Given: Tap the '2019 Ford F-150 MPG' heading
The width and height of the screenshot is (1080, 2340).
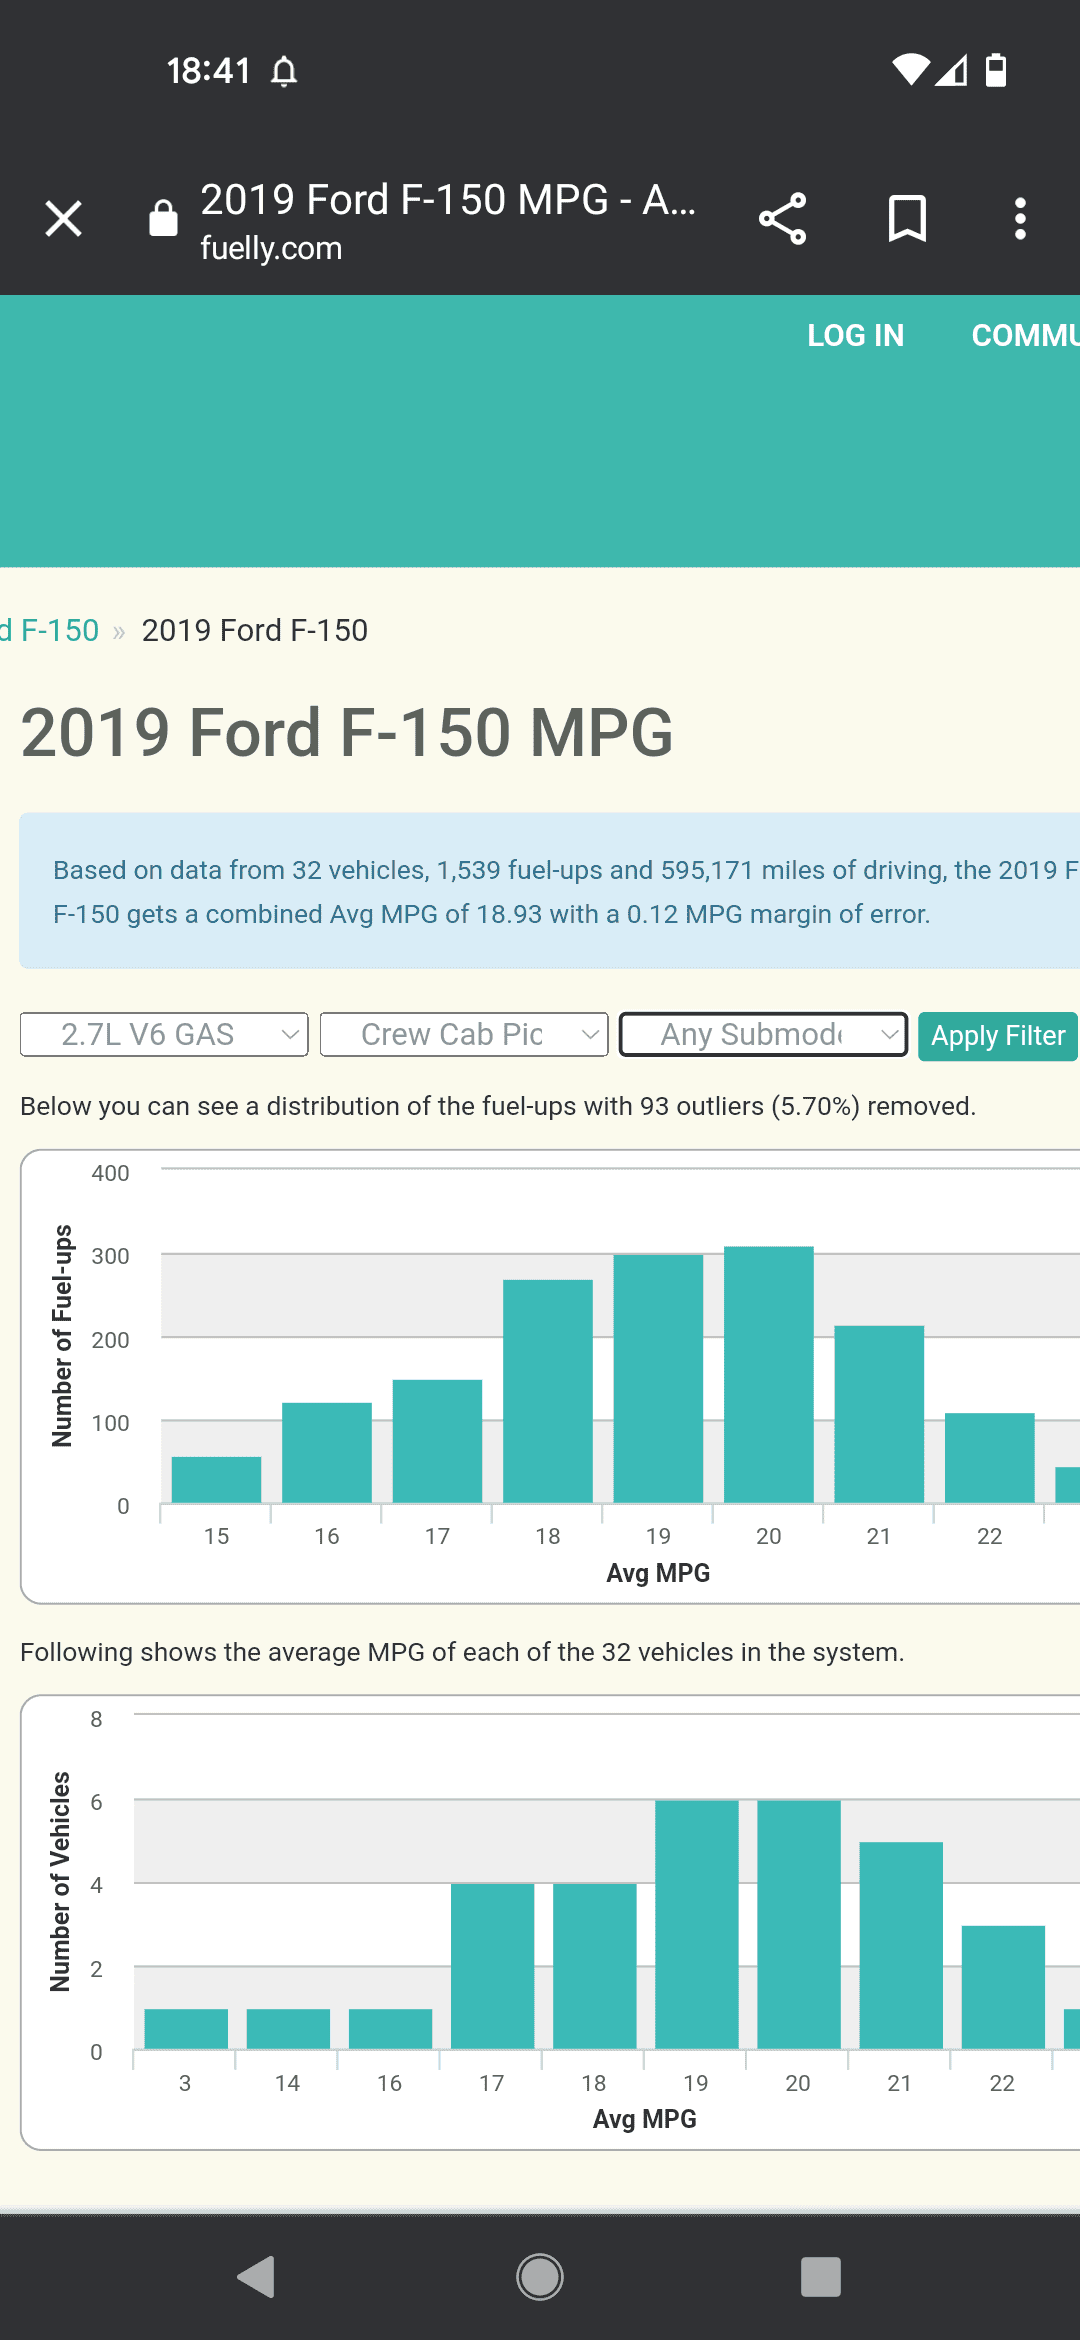Looking at the screenshot, I should pos(347,732).
